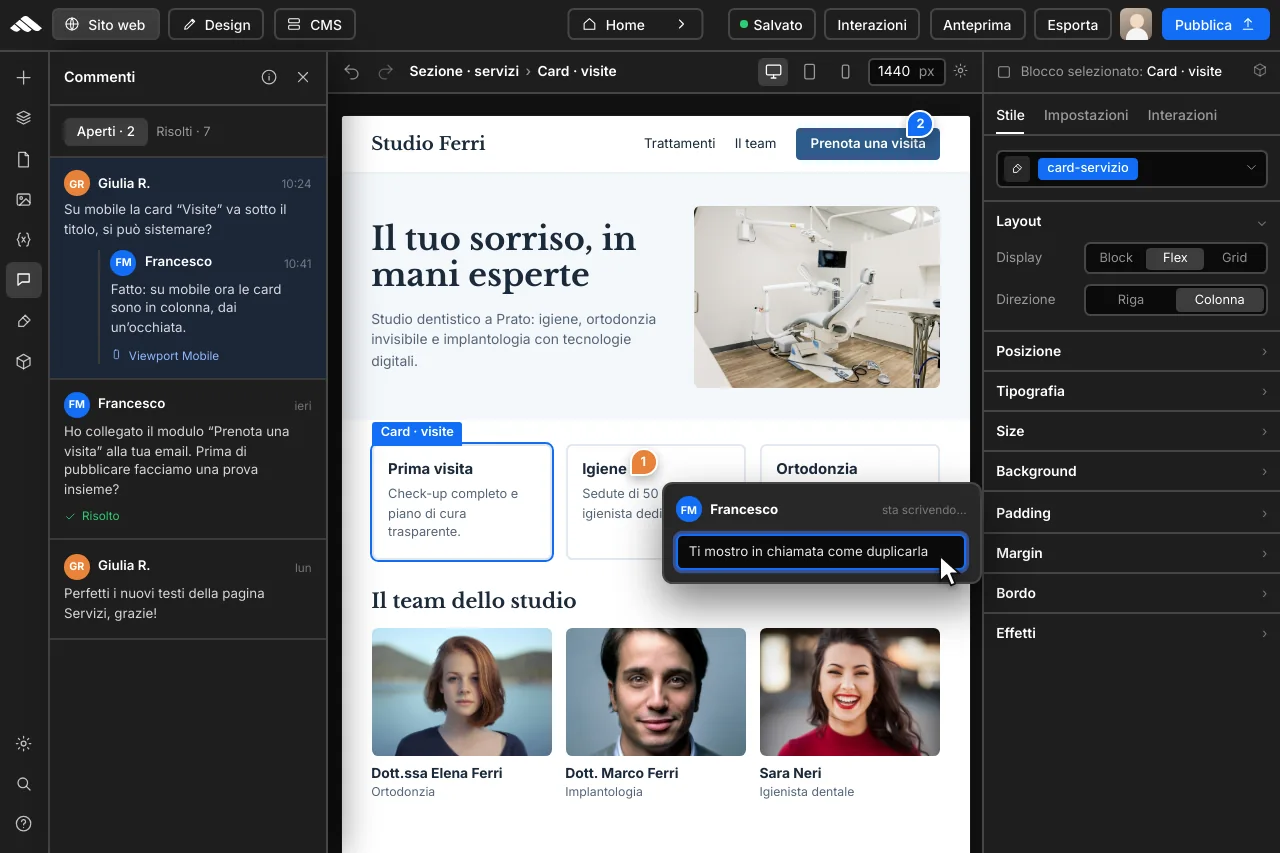Expand the Effetti section
Viewport: 1280px width, 853px height.
tap(1132, 633)
